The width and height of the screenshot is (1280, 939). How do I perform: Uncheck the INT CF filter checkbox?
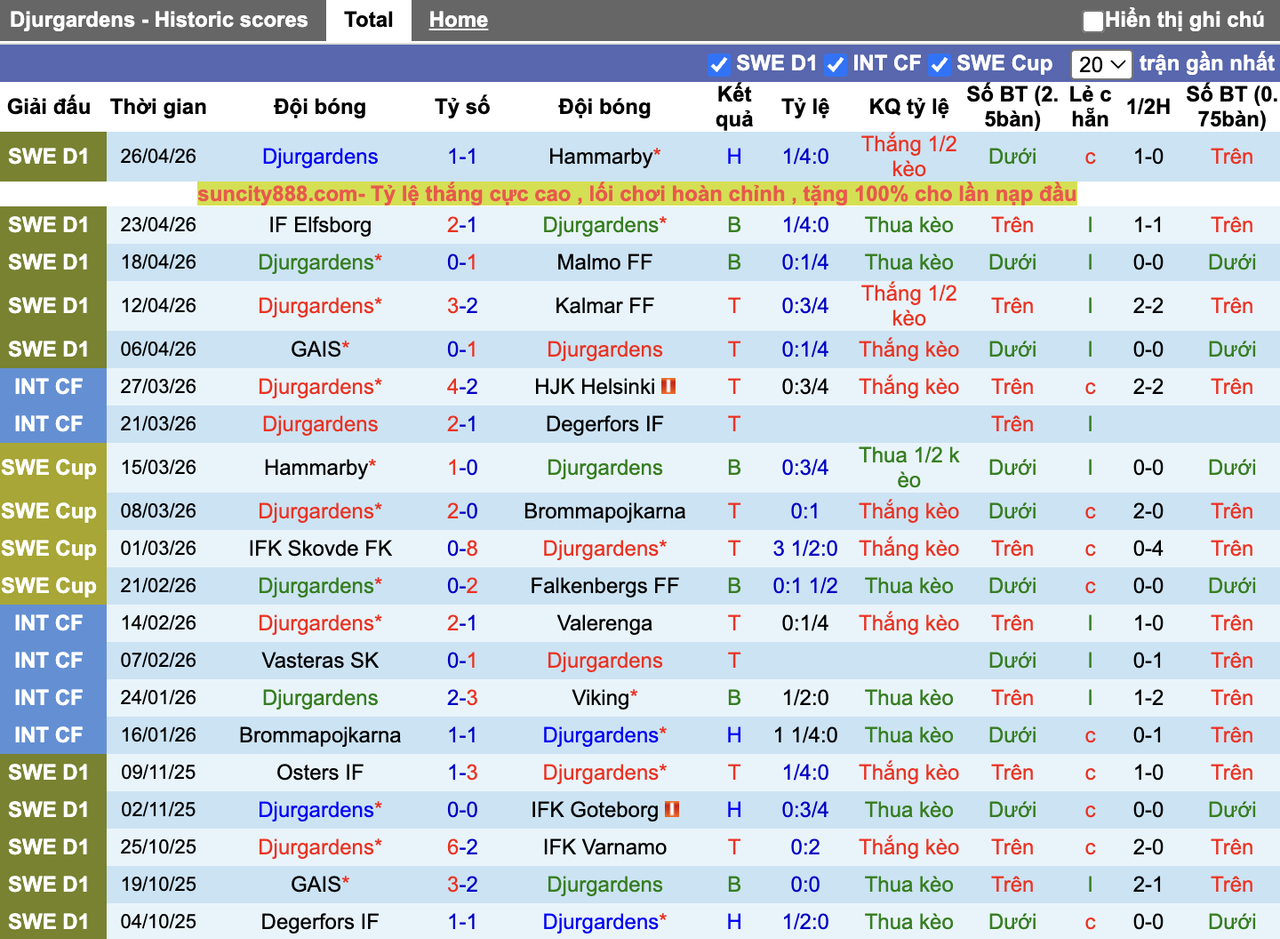coord(835,65)
